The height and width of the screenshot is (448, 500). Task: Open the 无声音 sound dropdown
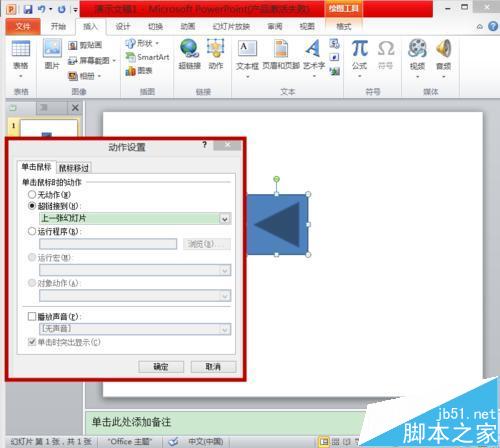(x=225, y=330)
